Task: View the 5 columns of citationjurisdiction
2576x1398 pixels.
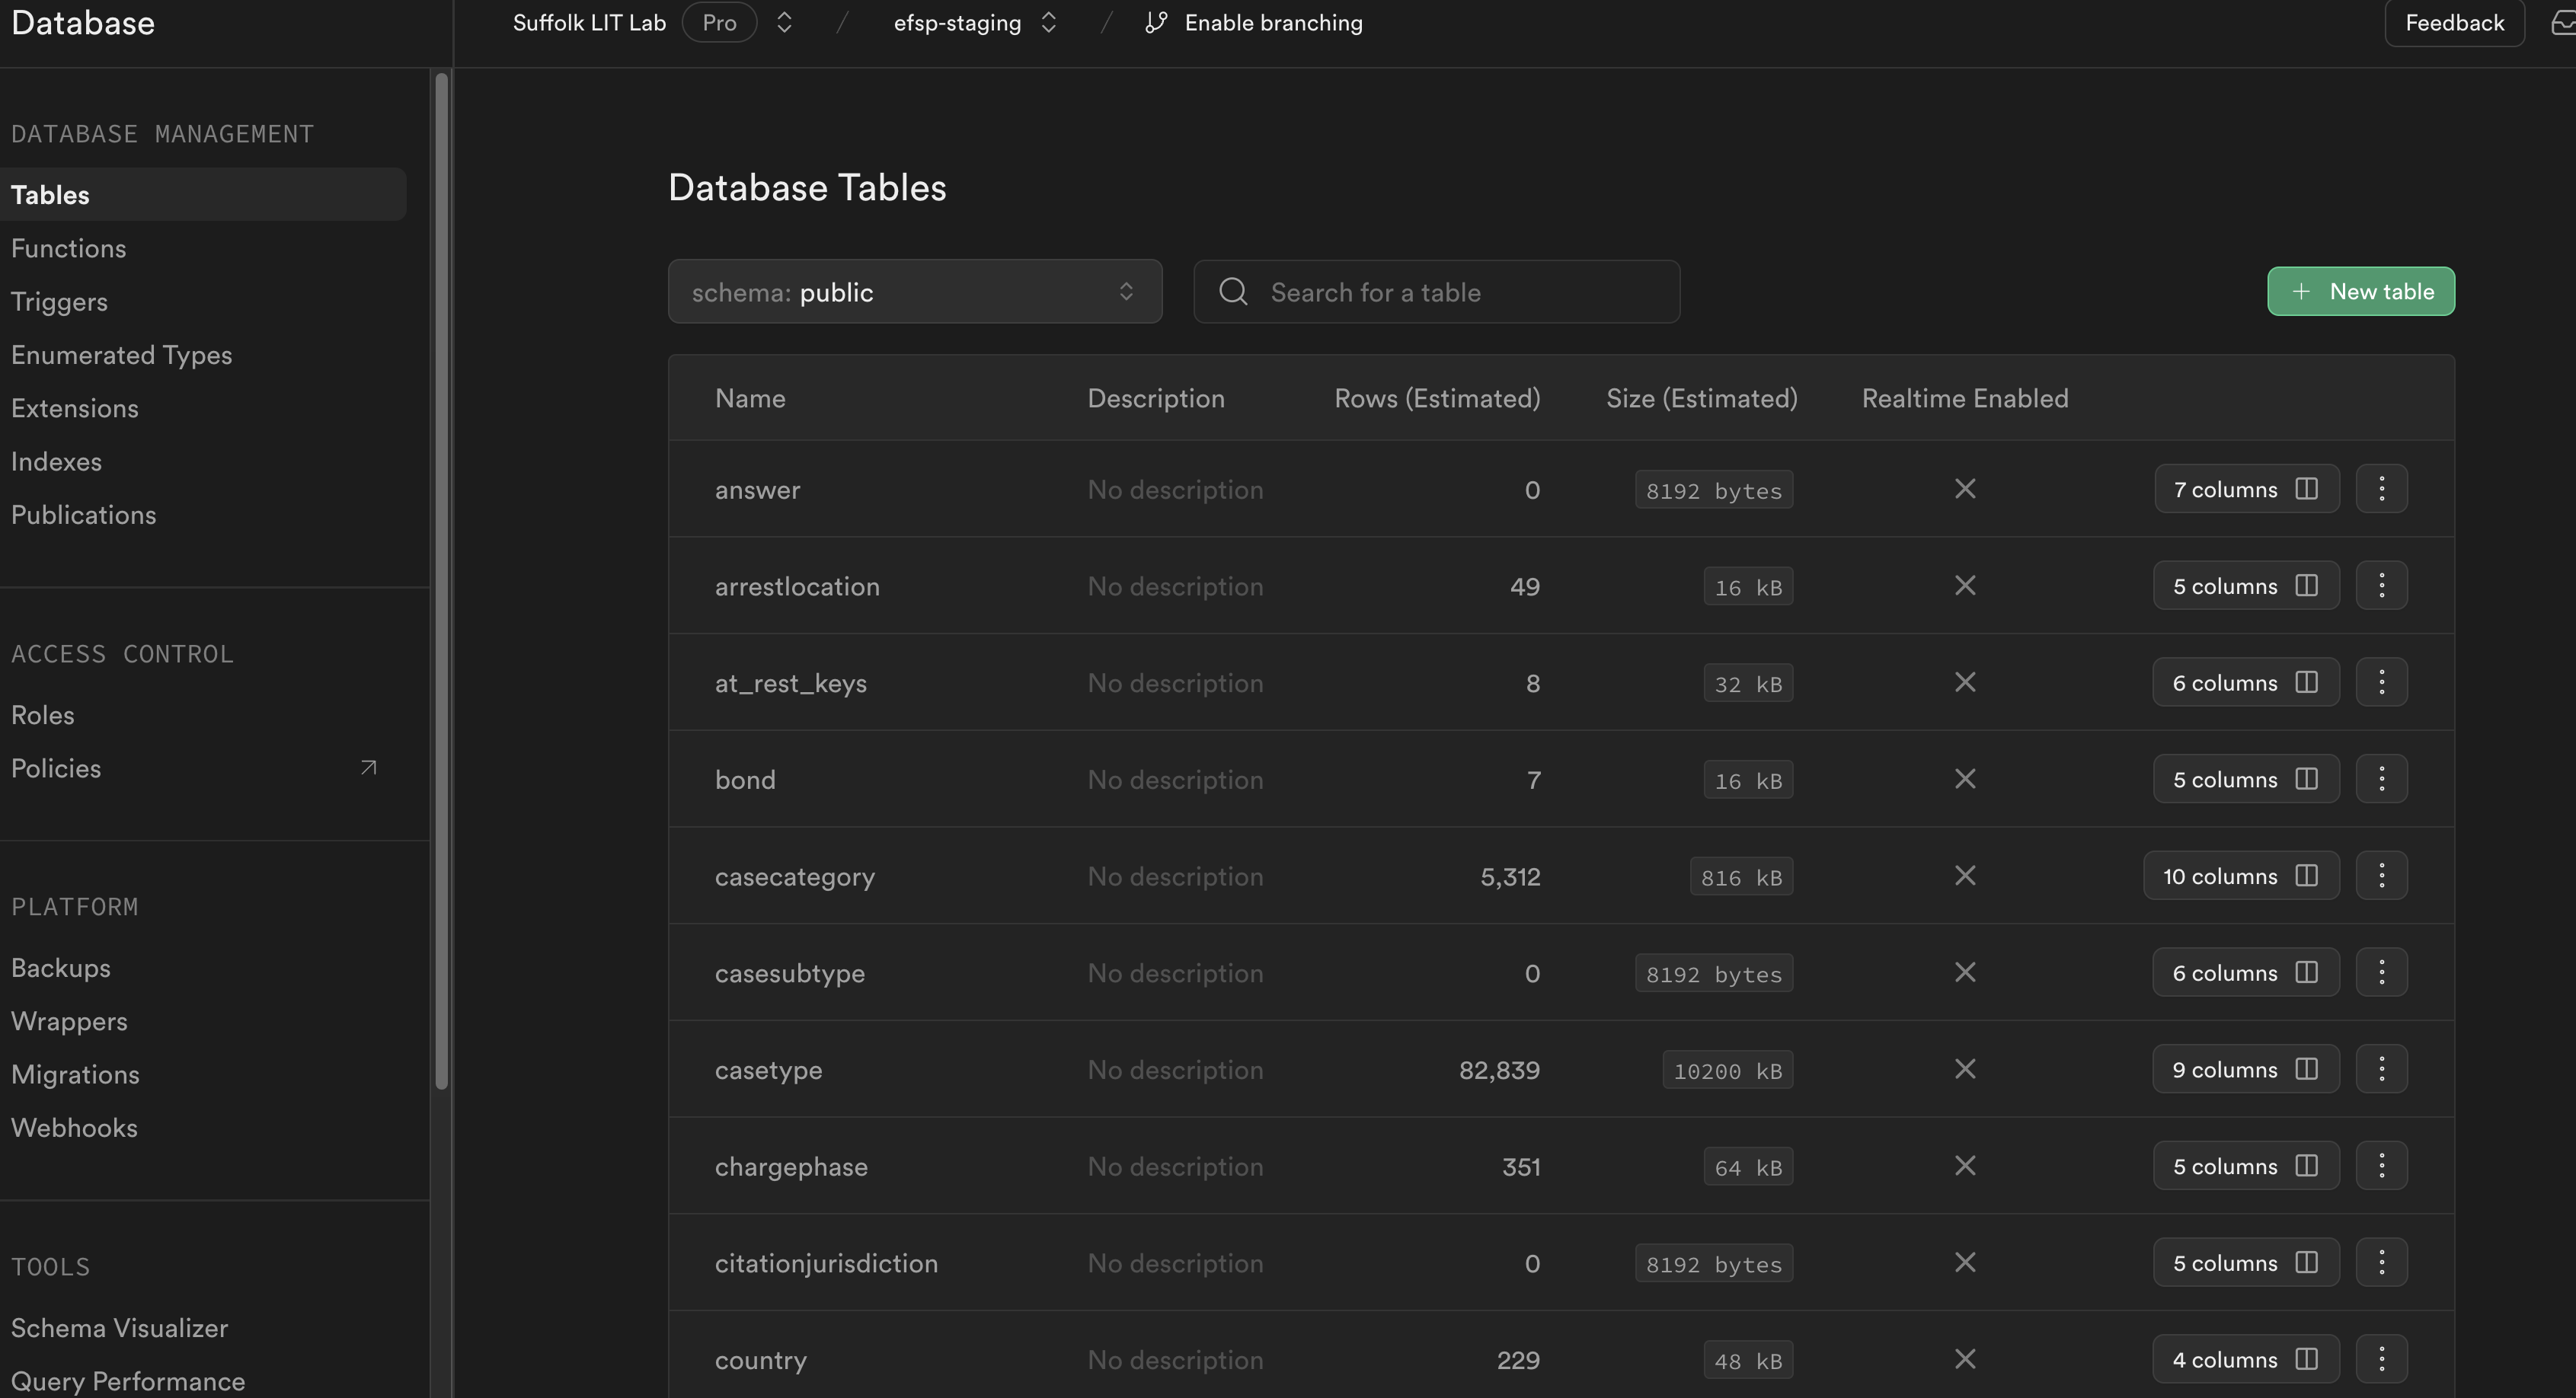Action: 2246,1262
